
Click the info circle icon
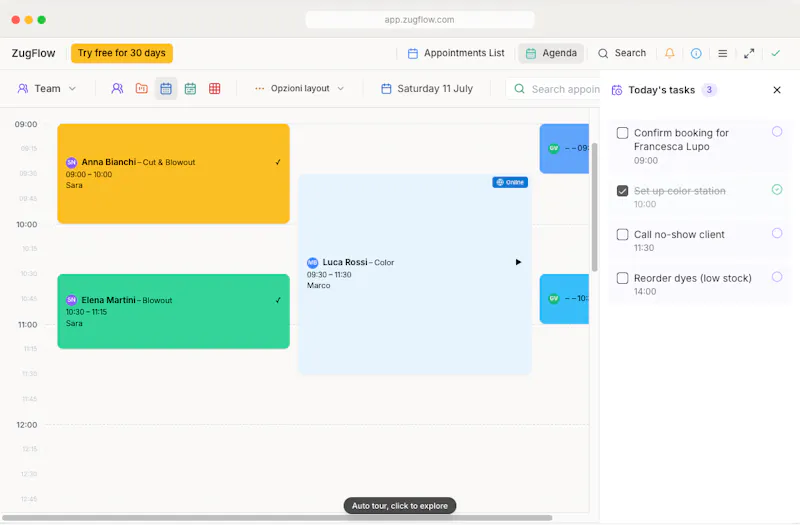pyautogui.click(x=696, y=53)
